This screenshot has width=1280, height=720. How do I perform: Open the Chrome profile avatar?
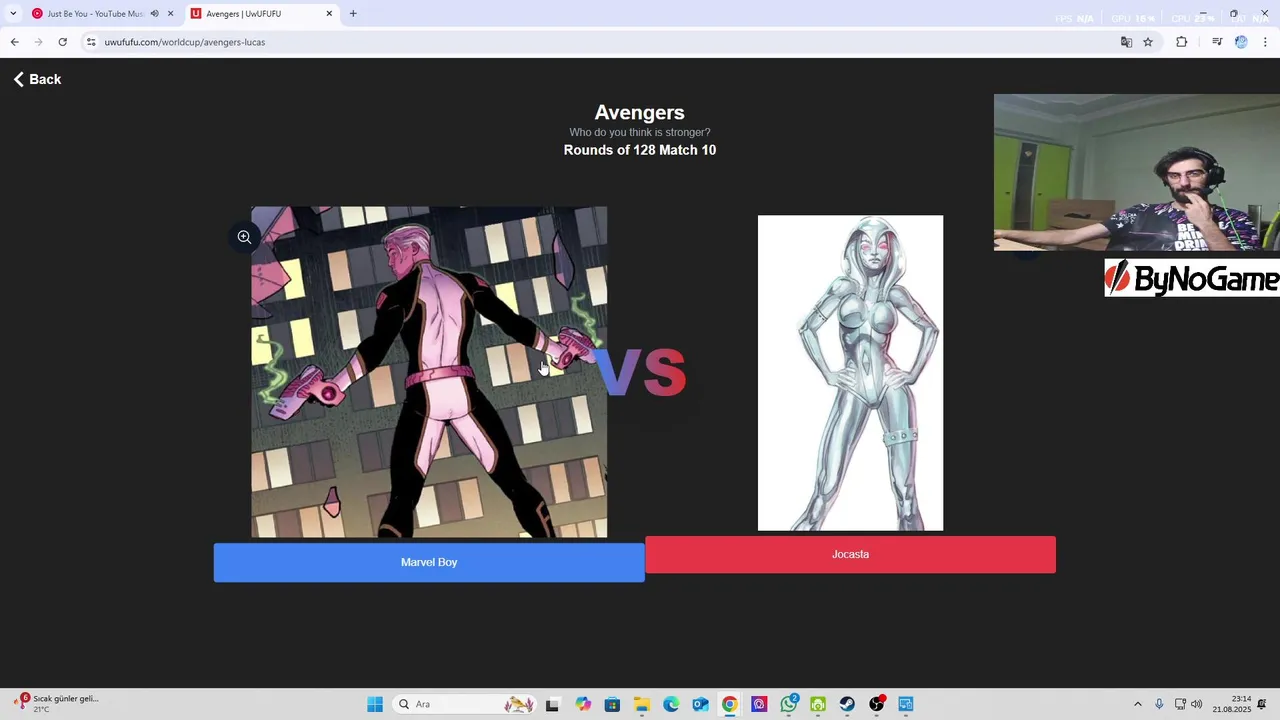1241,42
